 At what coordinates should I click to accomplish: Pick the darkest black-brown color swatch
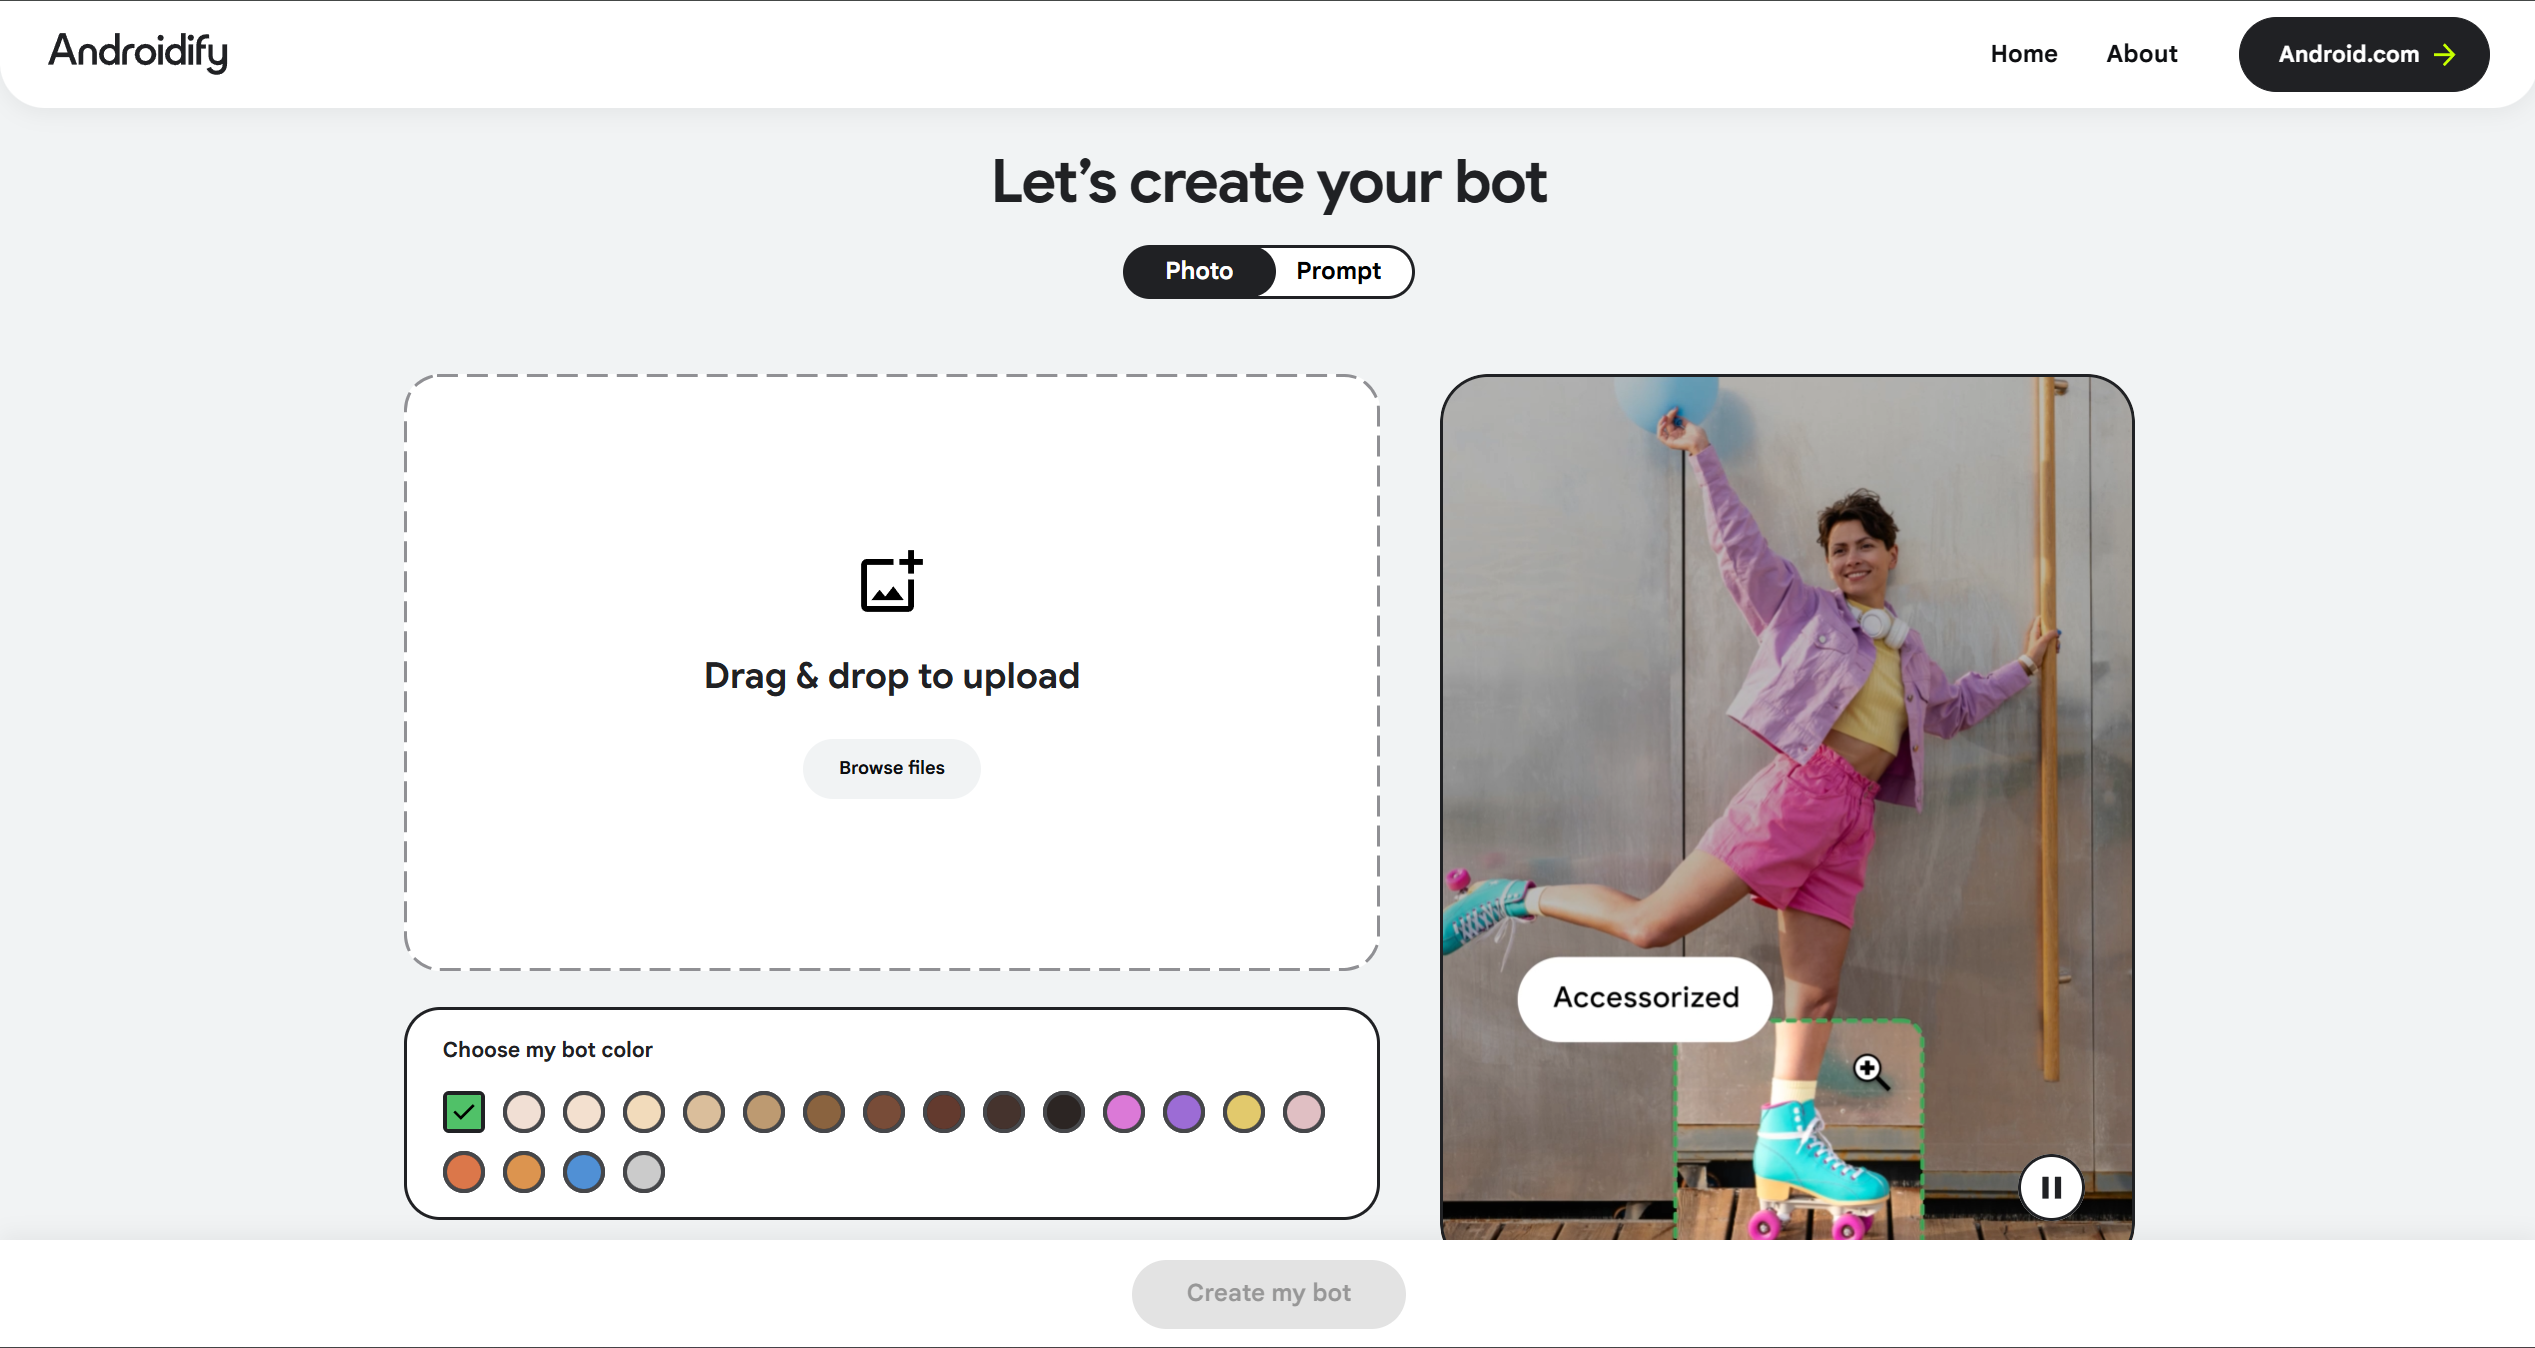(1064, 1112)
